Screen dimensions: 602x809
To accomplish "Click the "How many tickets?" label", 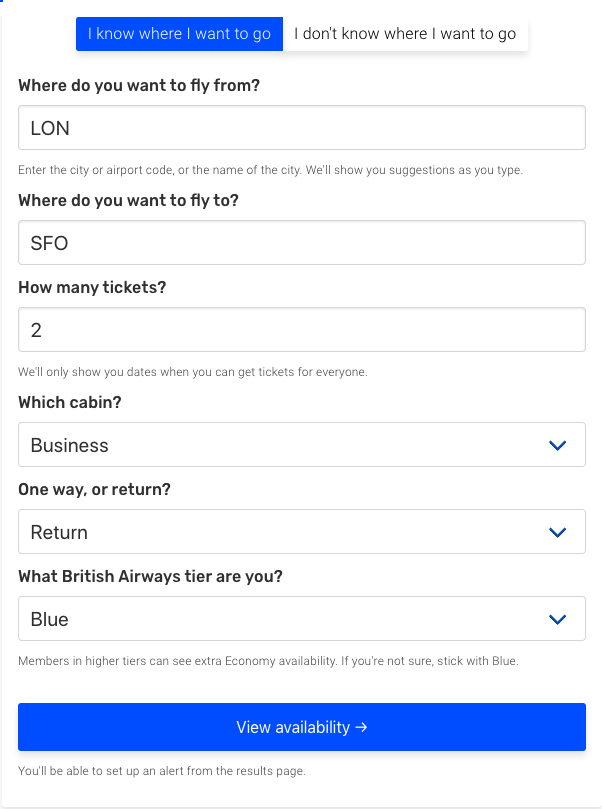I will 92,287.
